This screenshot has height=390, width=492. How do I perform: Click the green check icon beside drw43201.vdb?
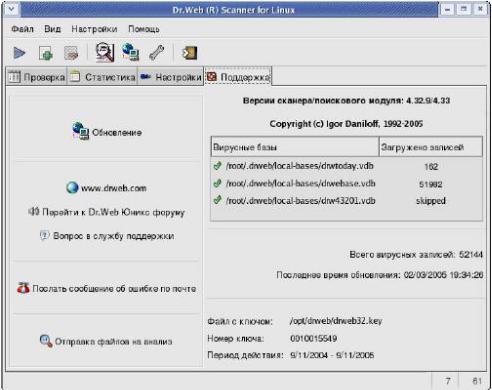point(218,200)
